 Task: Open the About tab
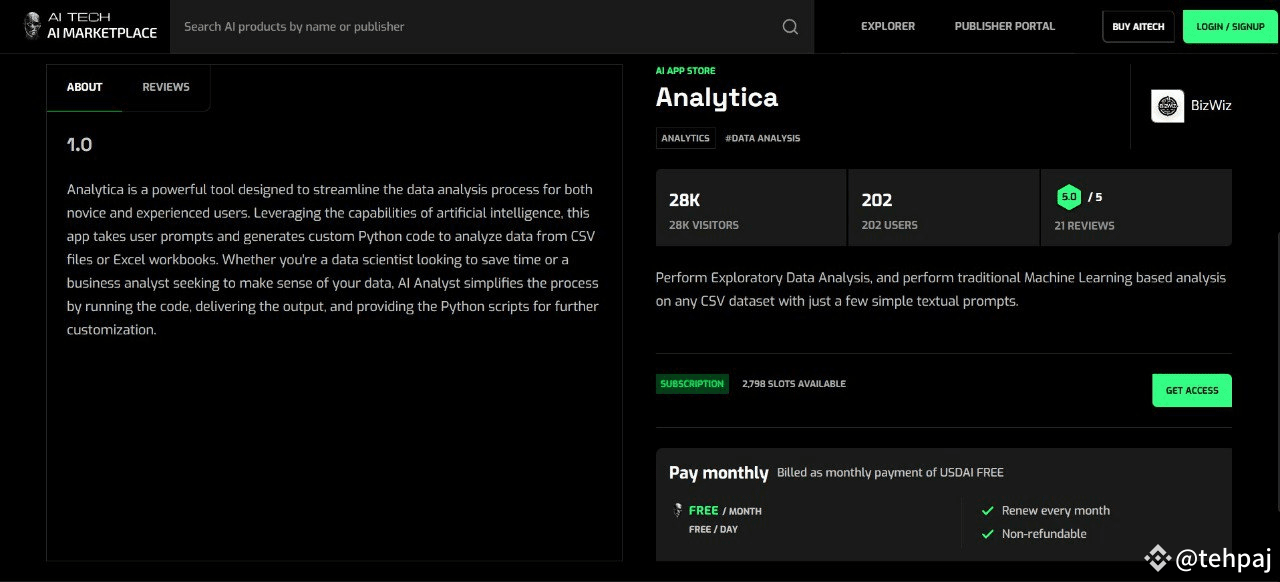pyautogui.click(x=85, y=87)
